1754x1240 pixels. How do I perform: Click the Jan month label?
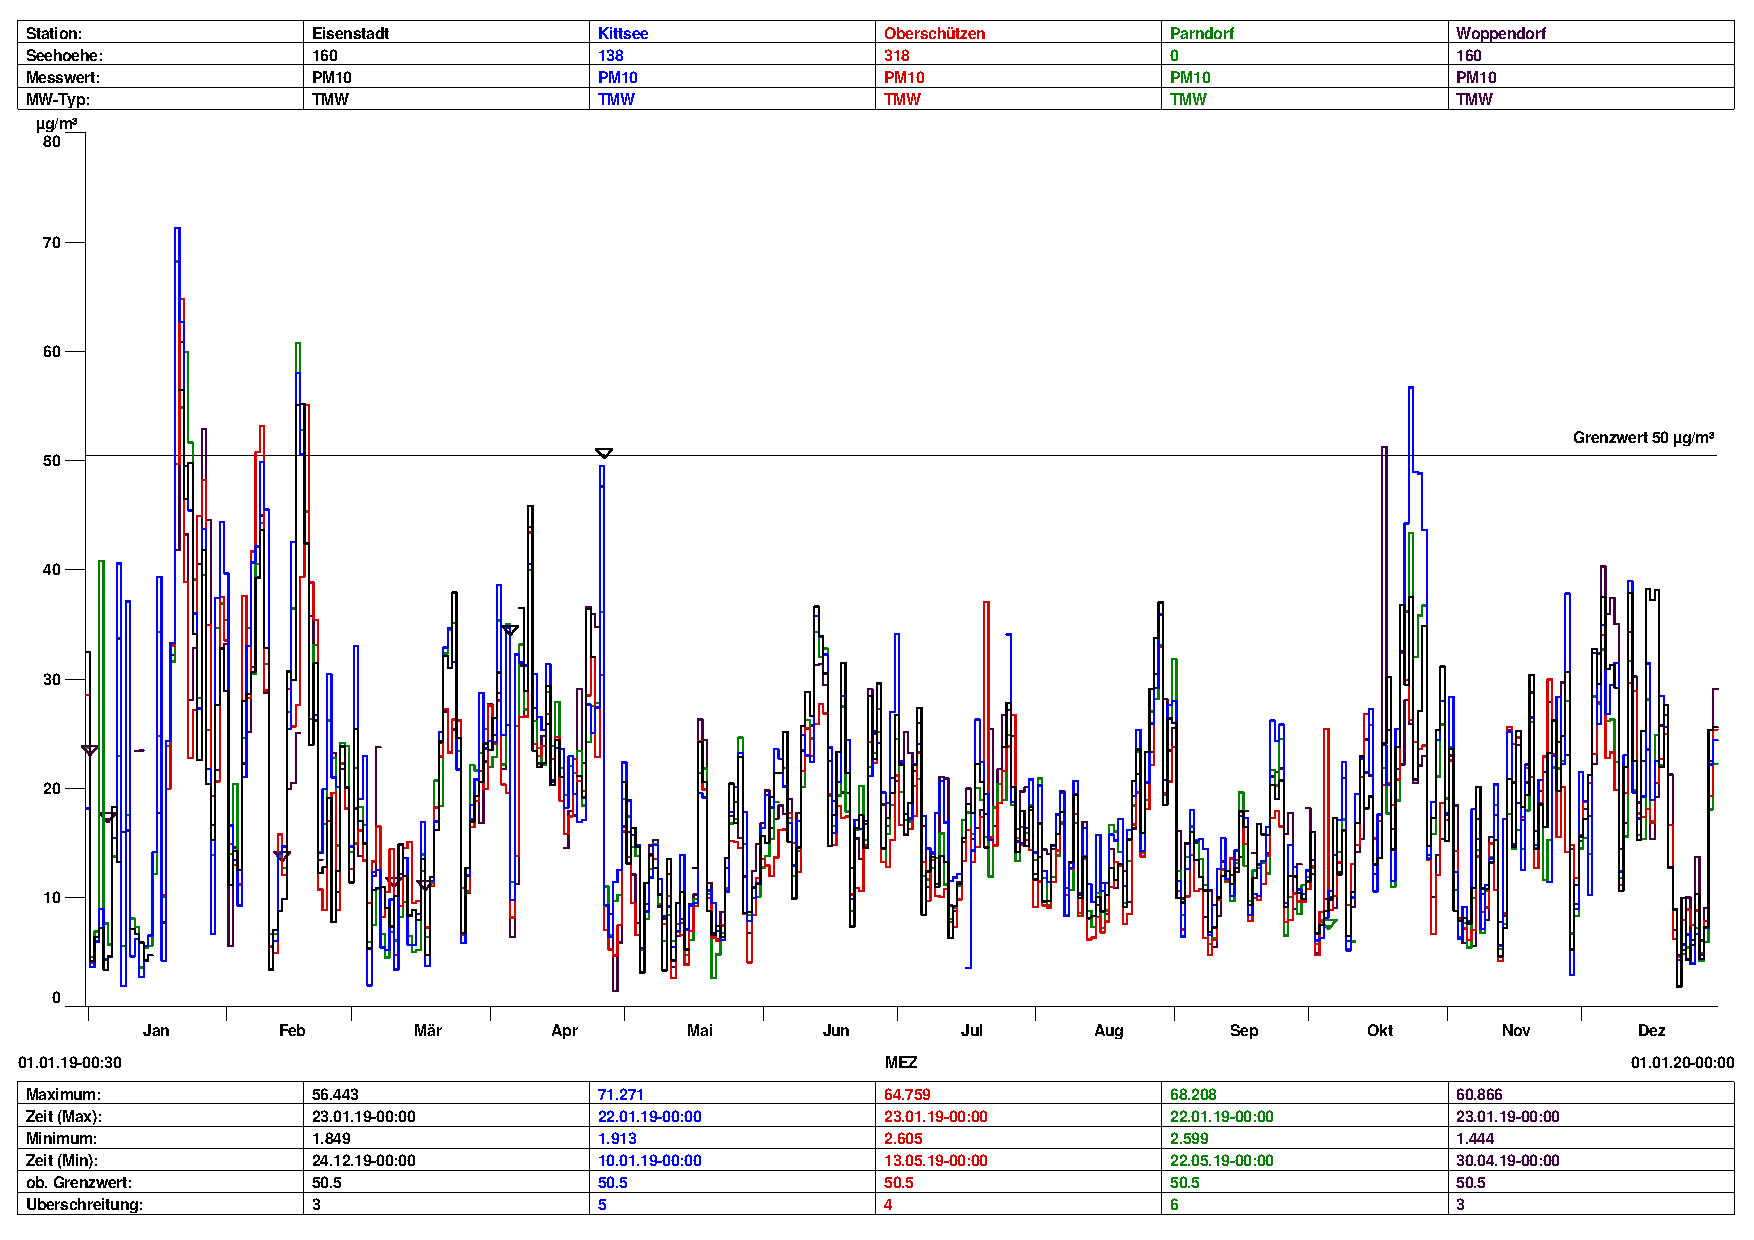coord(156,1030)
